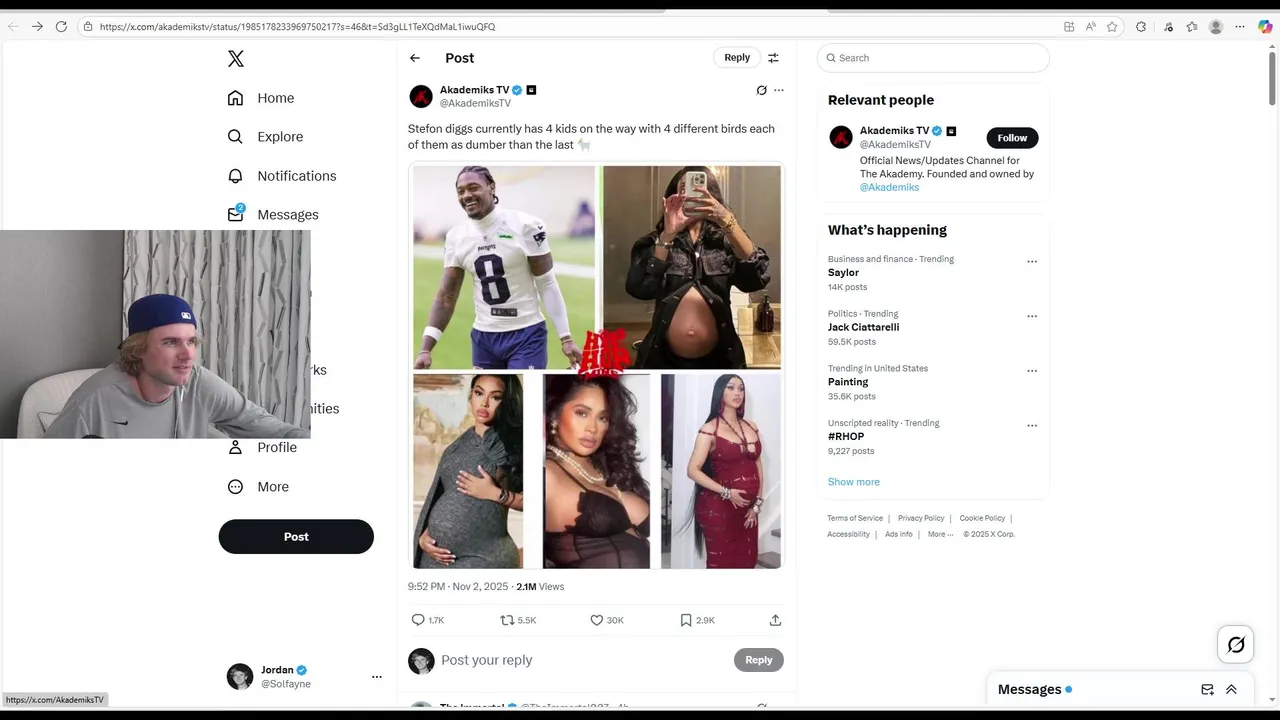Click the Search input field
This screenshot has height=720, width=1280.
[x=933, y=58]
